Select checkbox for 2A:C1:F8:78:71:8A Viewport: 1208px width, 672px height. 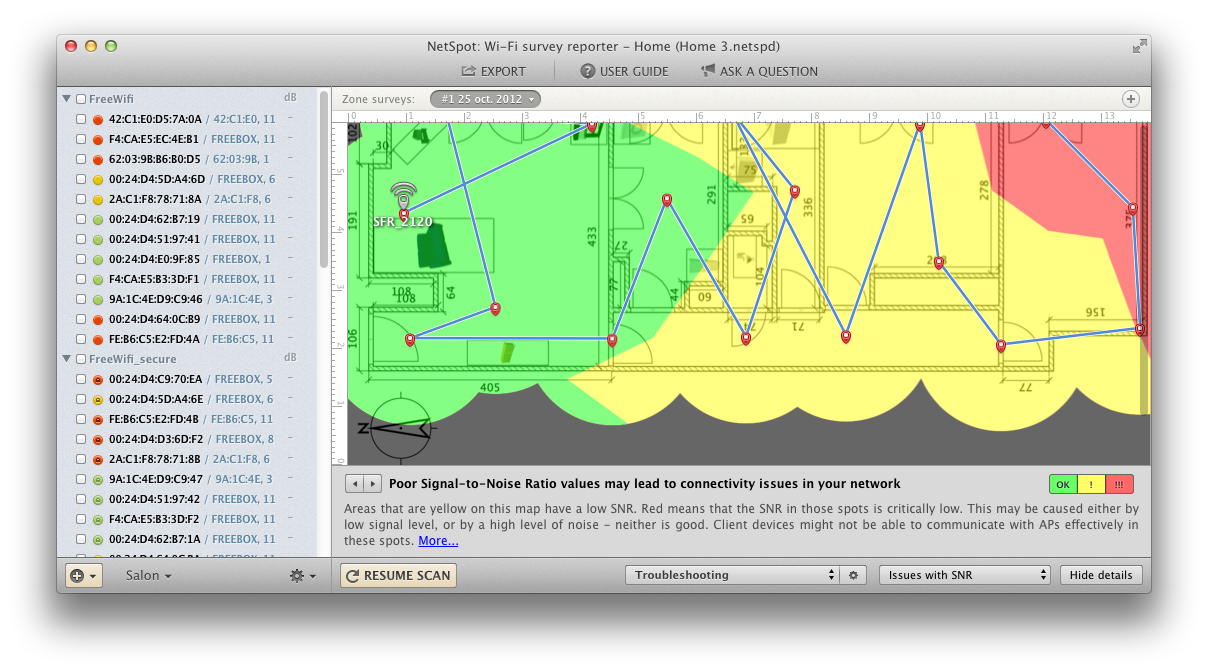tap(81, 199)
